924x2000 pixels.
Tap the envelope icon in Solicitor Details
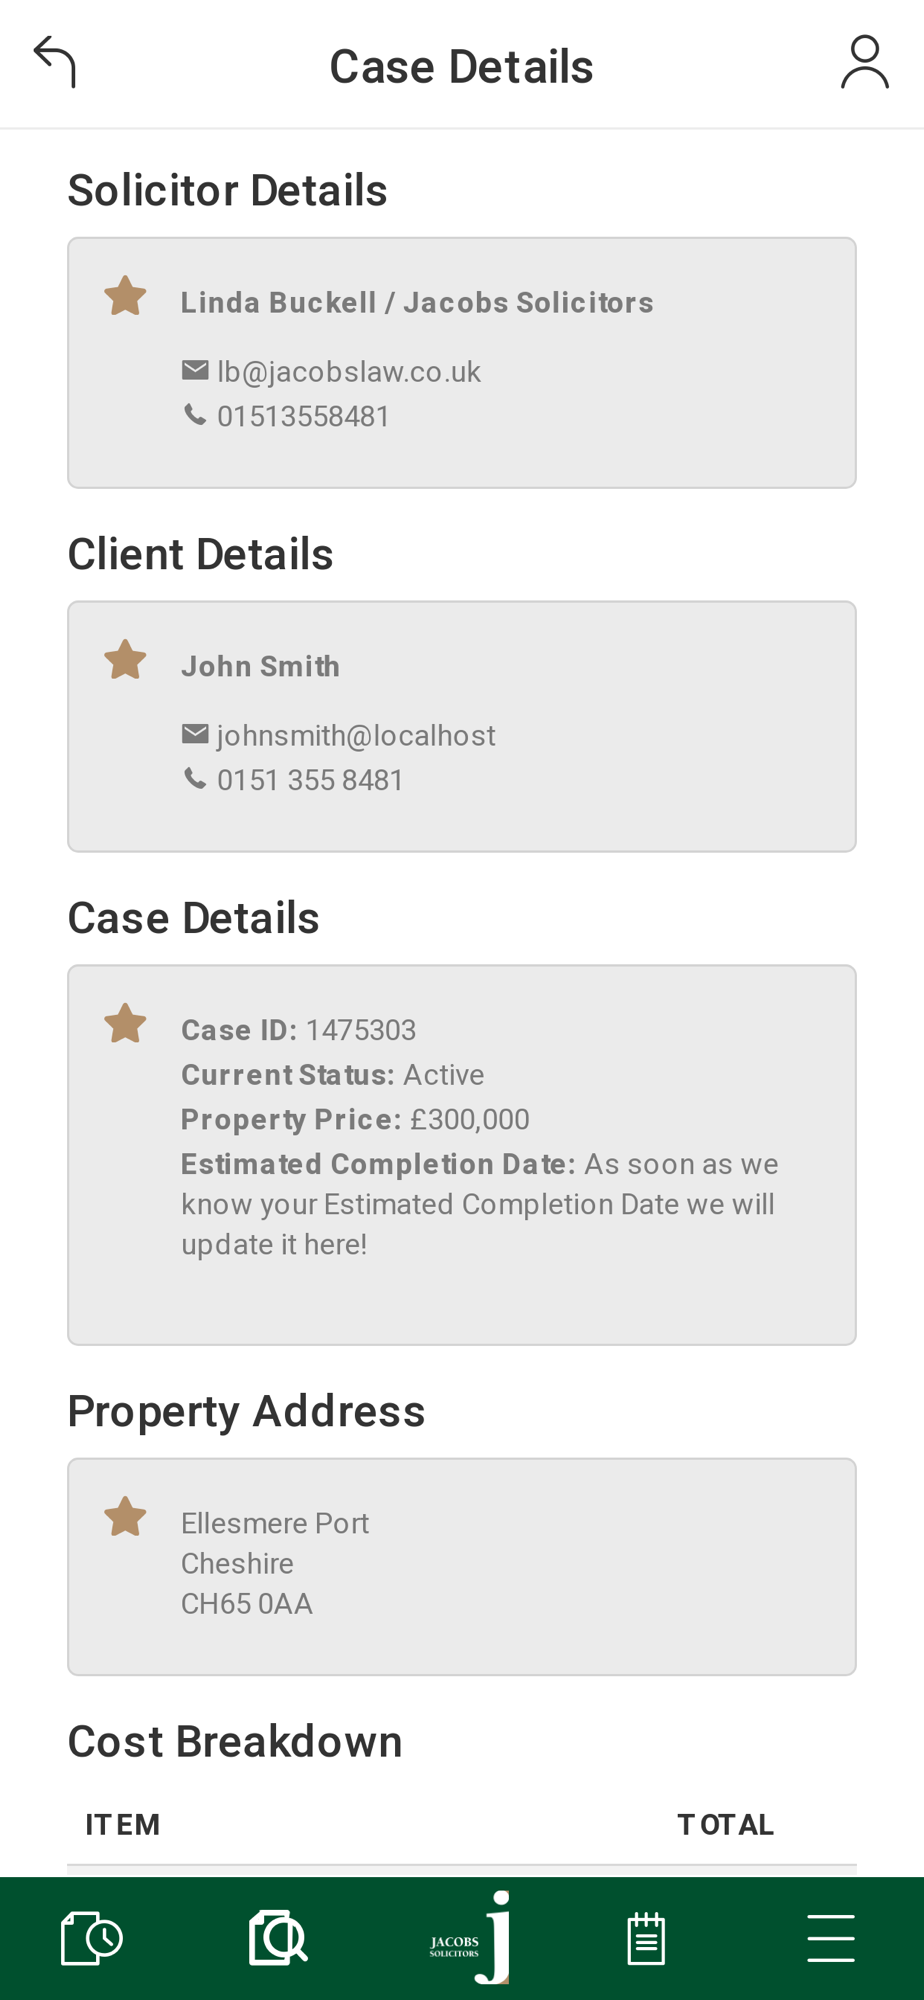pos(195,370)
